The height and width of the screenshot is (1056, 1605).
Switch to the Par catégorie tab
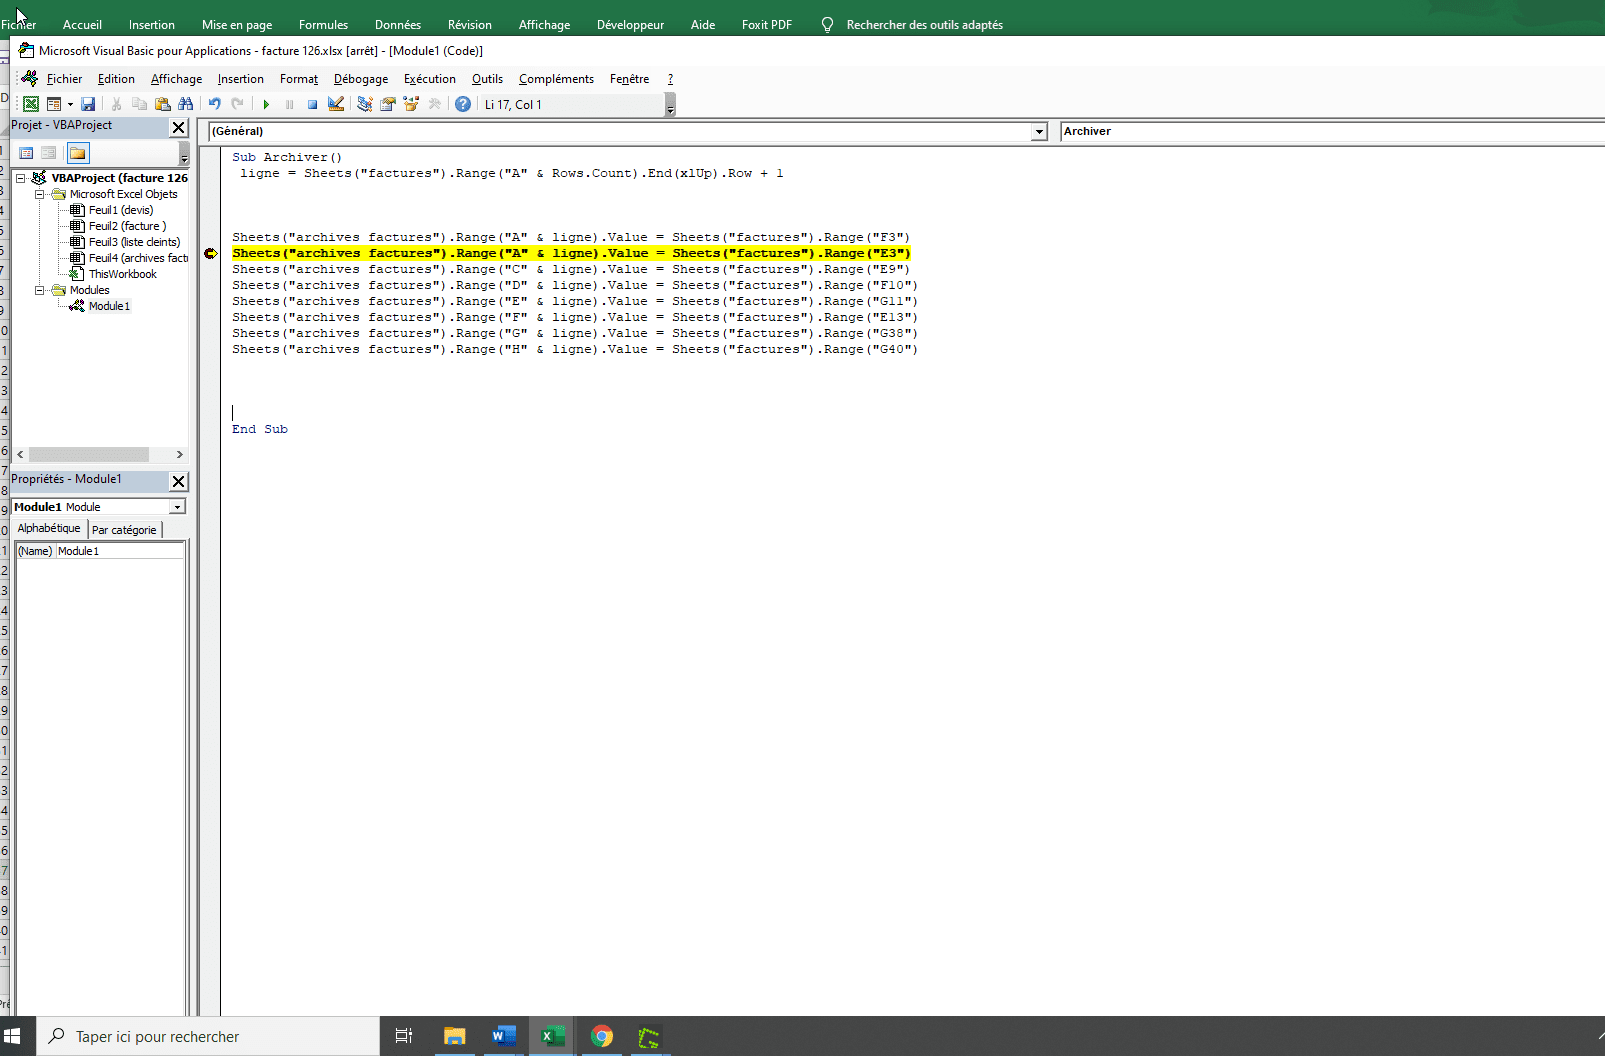[x=124, y=530]
